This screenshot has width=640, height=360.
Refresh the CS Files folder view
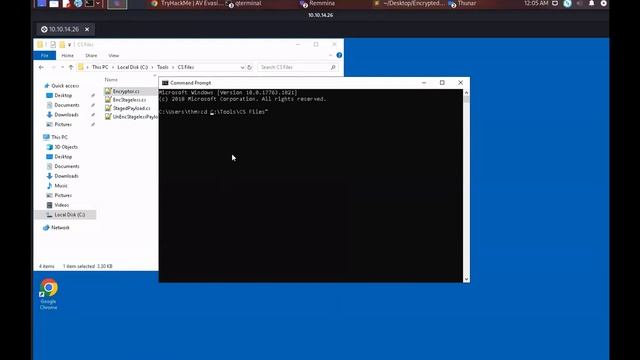pyautogui.click(x=249, y=67)
